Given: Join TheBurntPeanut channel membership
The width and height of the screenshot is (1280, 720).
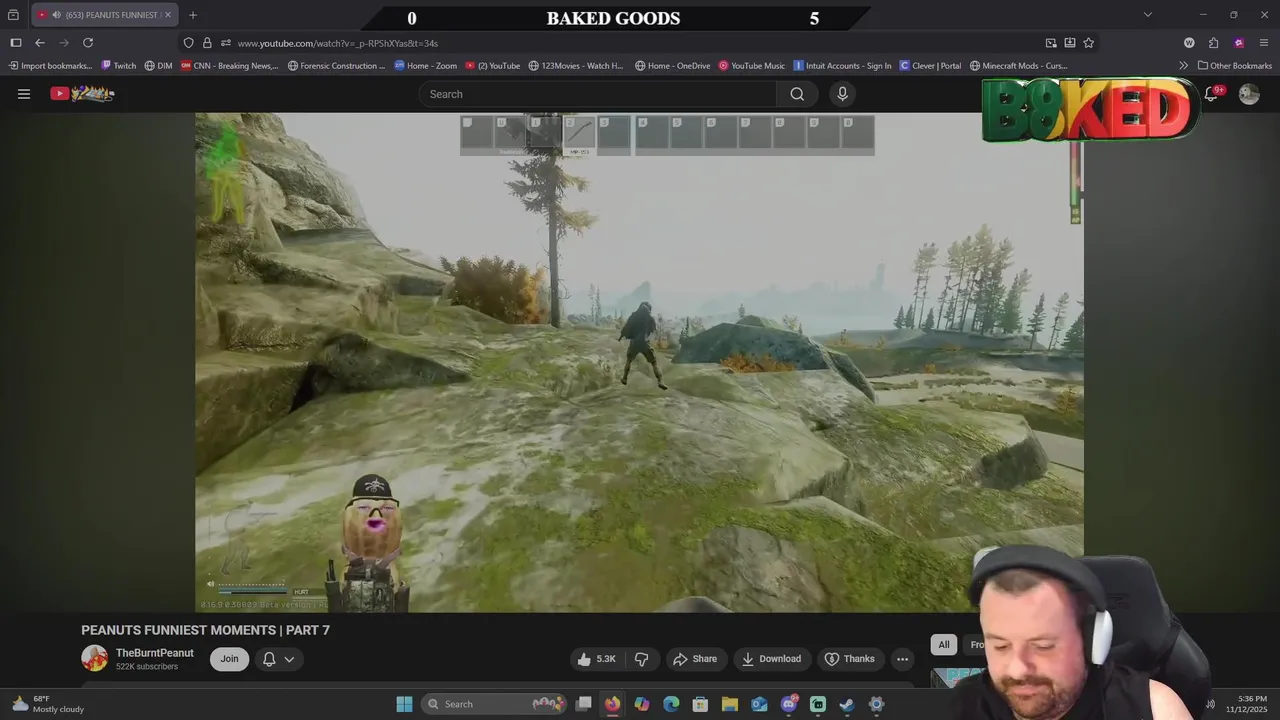Looking at the screenshot, I should click(229, 659).
